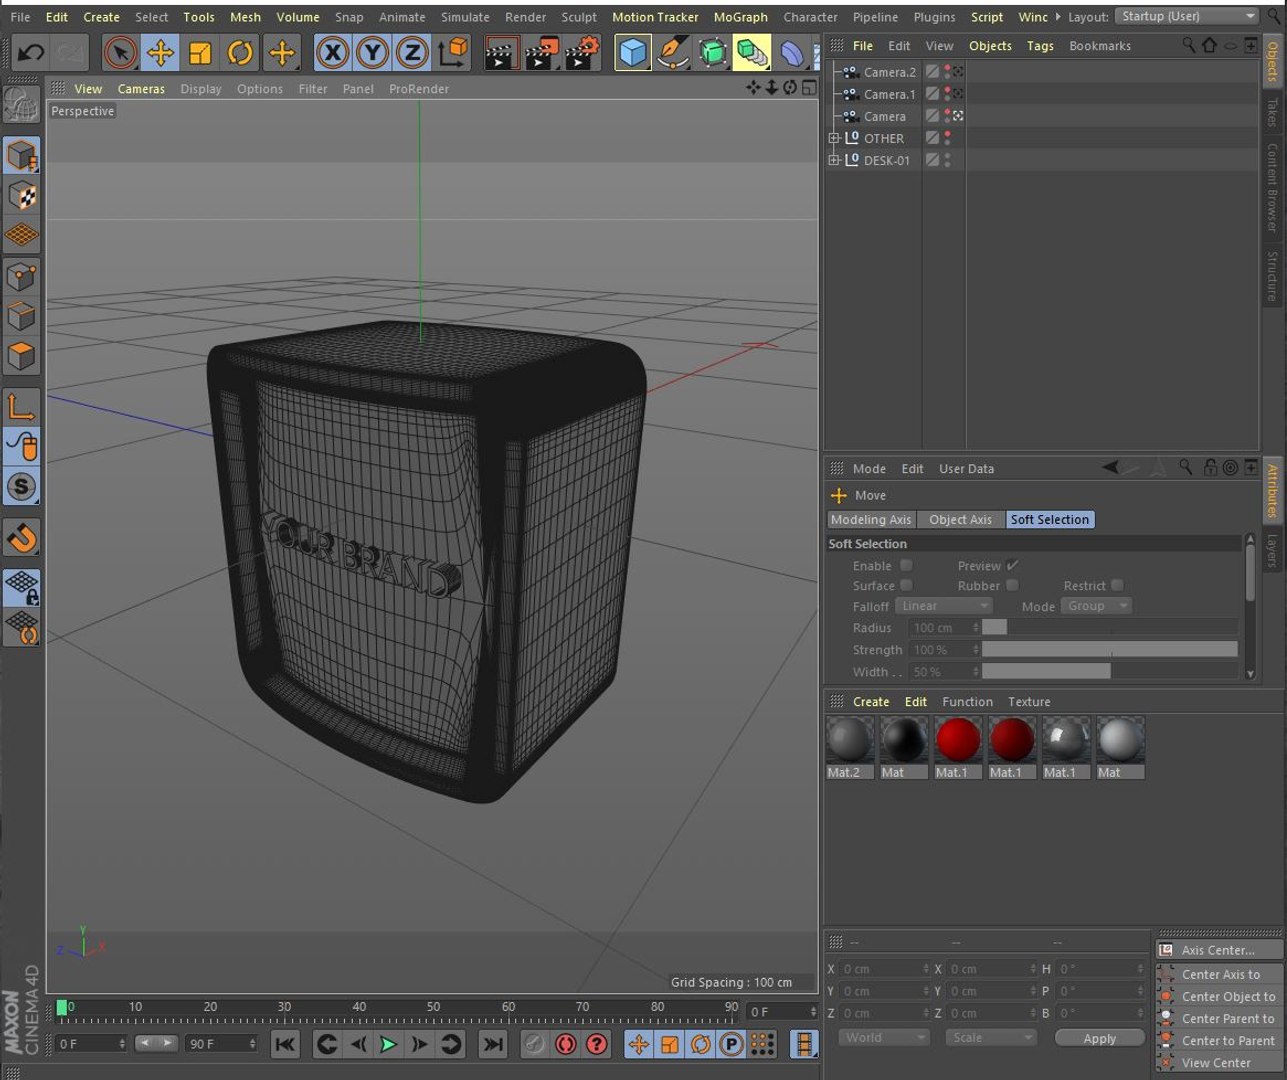
Task: Enable Texture mode in left toolbar
Action: click(22, 196)
